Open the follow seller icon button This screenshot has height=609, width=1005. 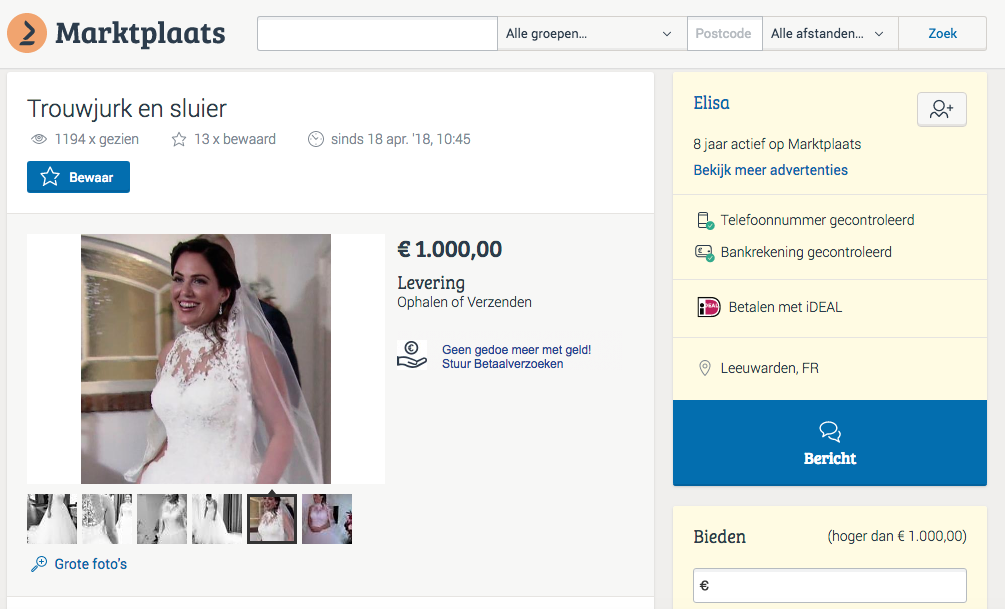tap(942, 109)
